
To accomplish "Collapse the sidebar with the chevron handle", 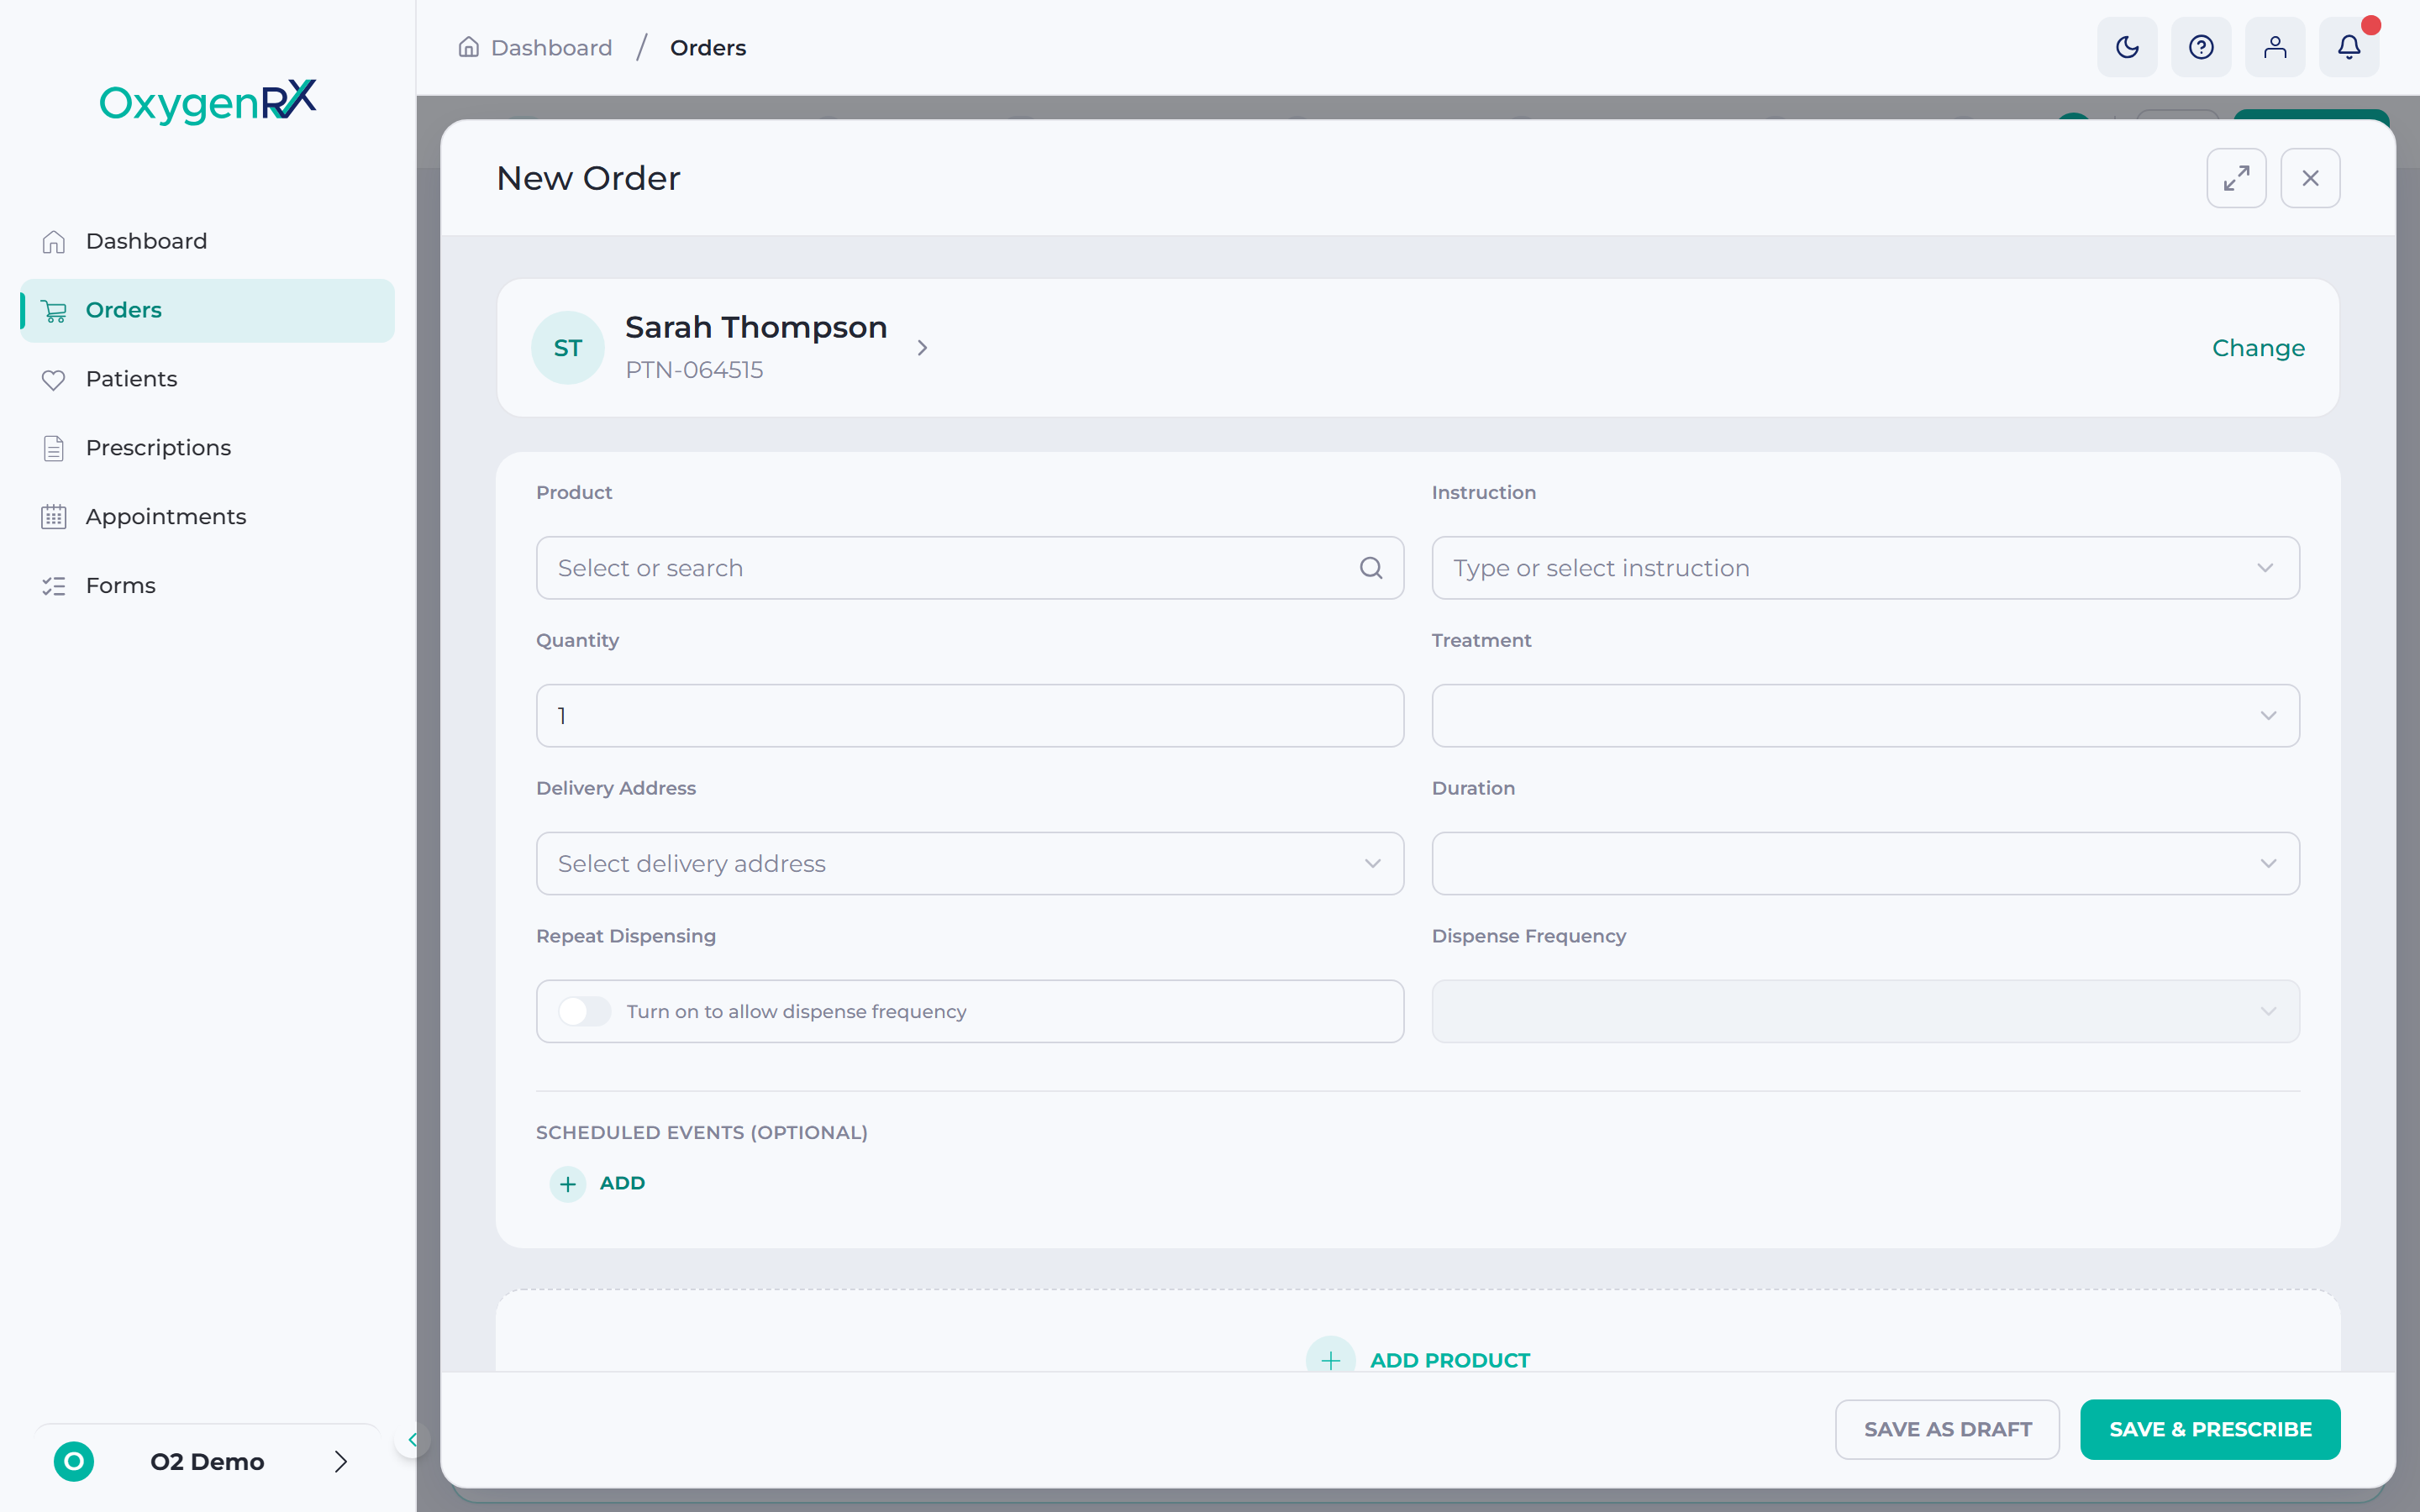I will pos(412,1440).
